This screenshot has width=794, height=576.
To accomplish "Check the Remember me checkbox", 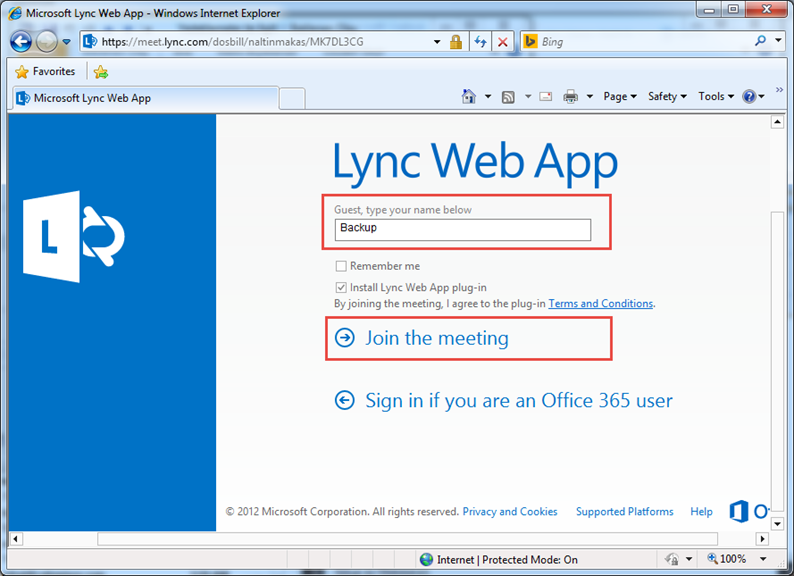I will point(341,266).
